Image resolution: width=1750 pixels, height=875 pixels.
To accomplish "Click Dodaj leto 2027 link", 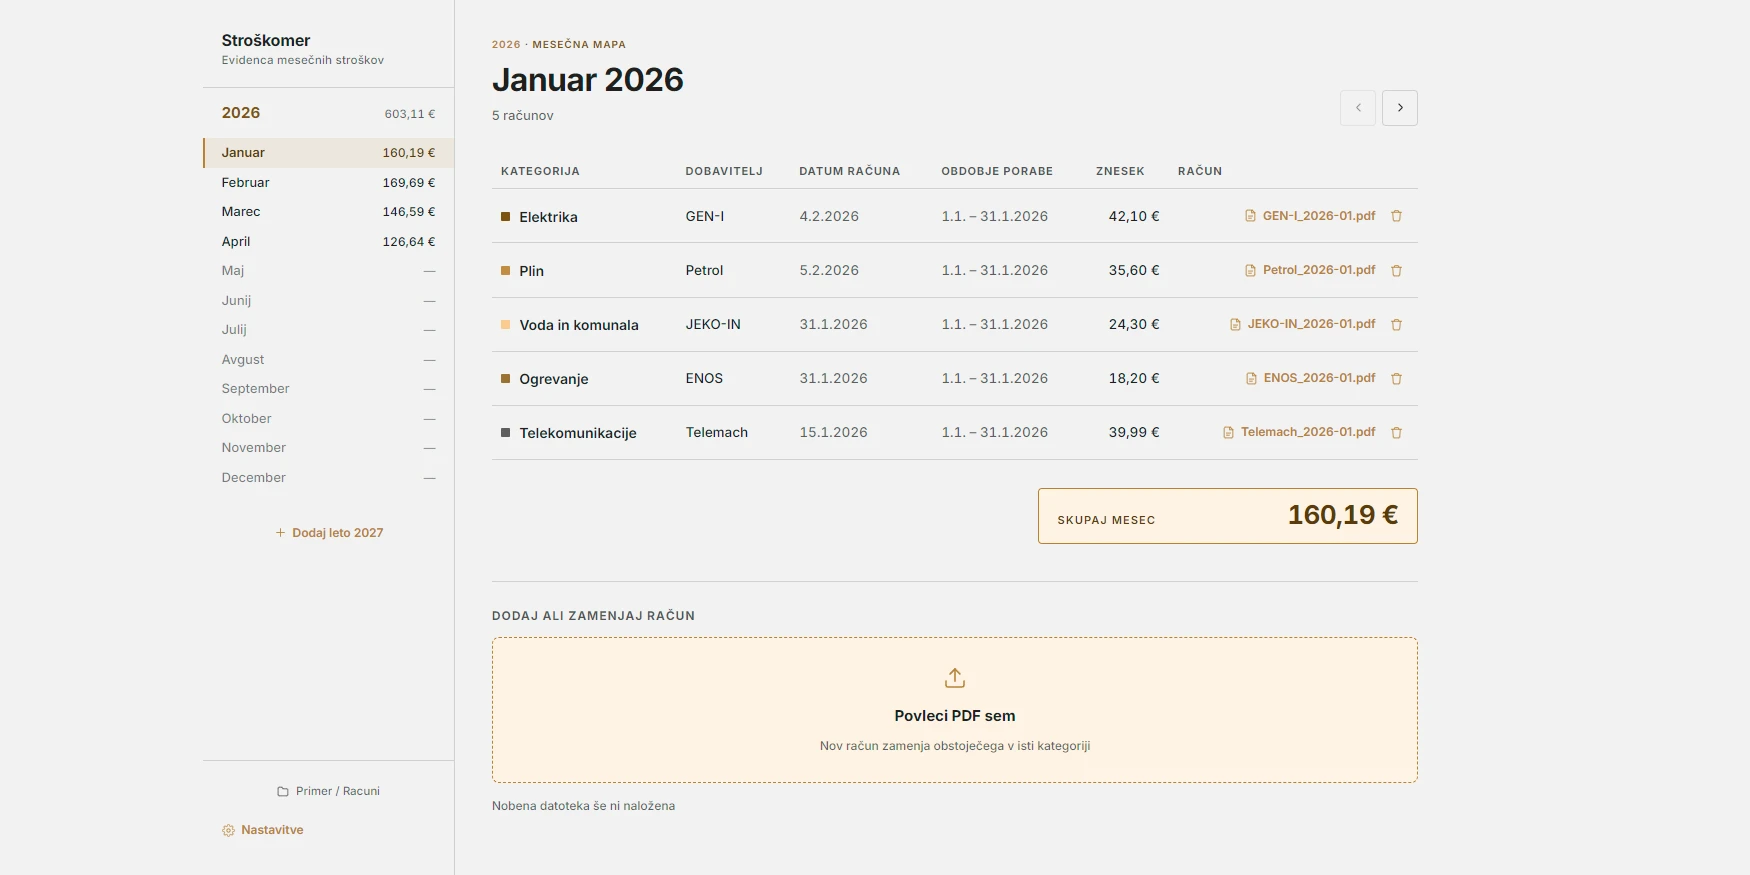I will click(338, 533).
